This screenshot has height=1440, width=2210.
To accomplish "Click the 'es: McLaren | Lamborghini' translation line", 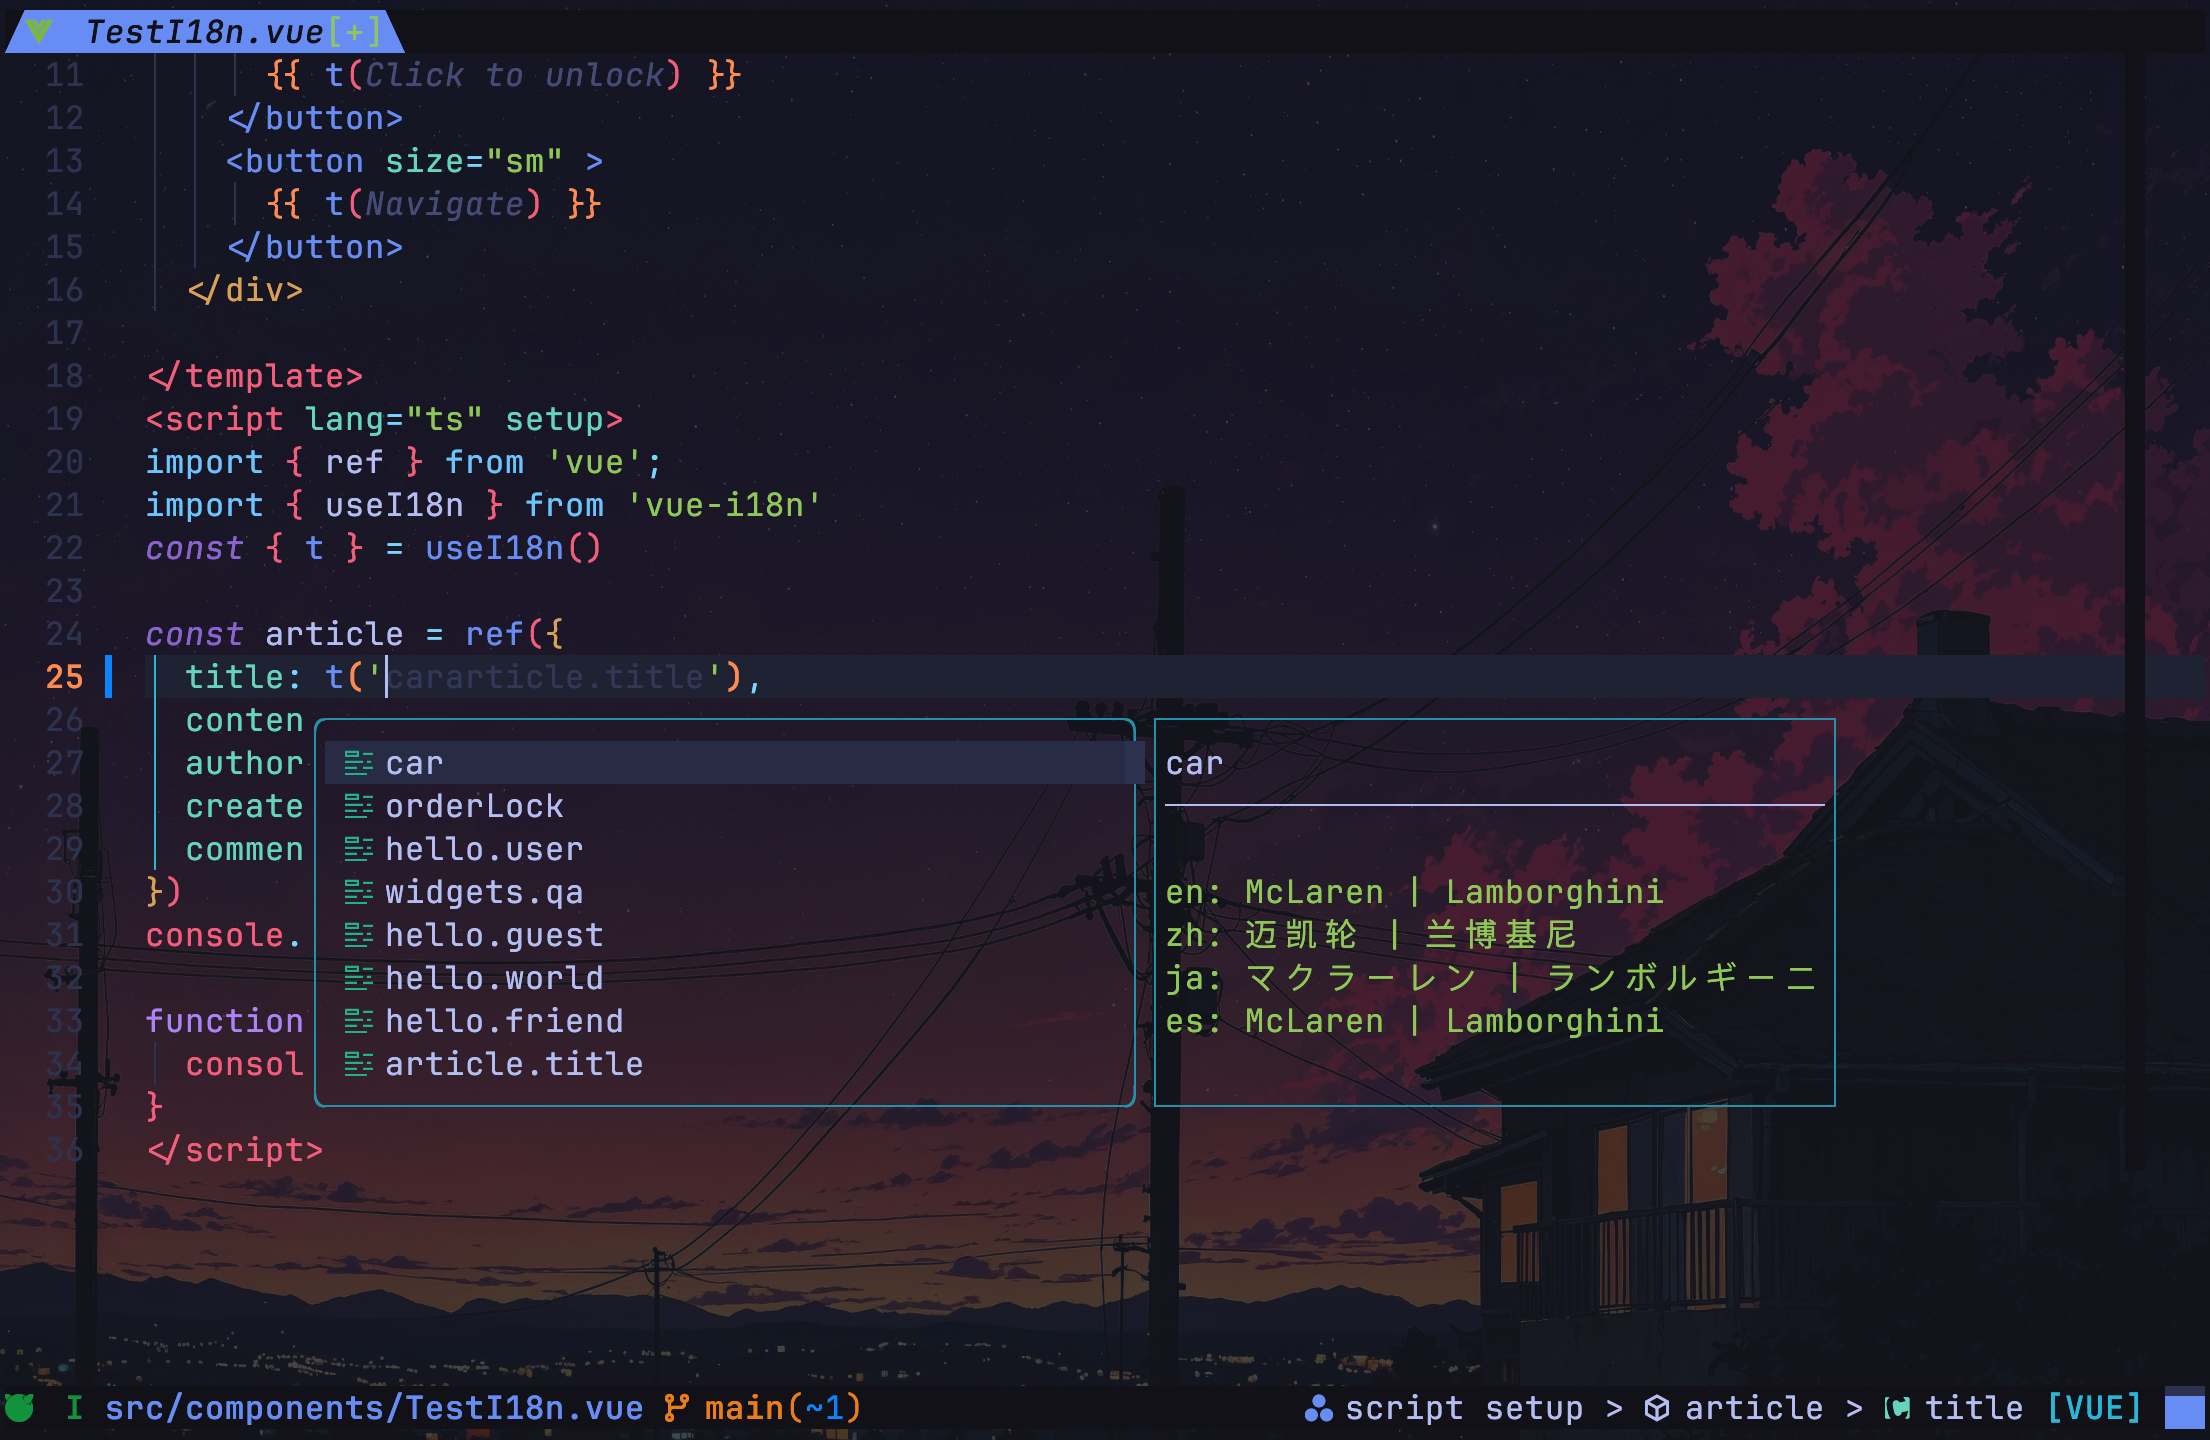I will click(x=1414, y=1021).
